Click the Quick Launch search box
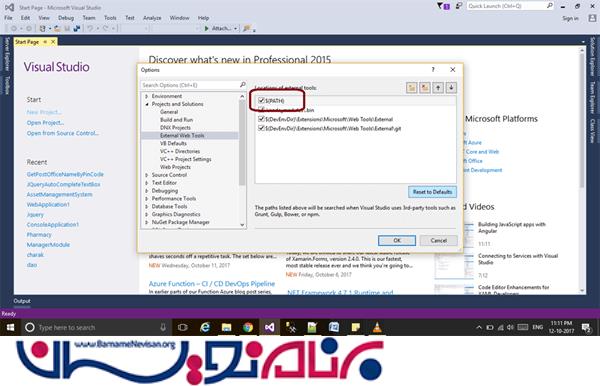Image resolution: width=600 pixels, height=386 pixels. pyautogui.click(x=510, y=6)
